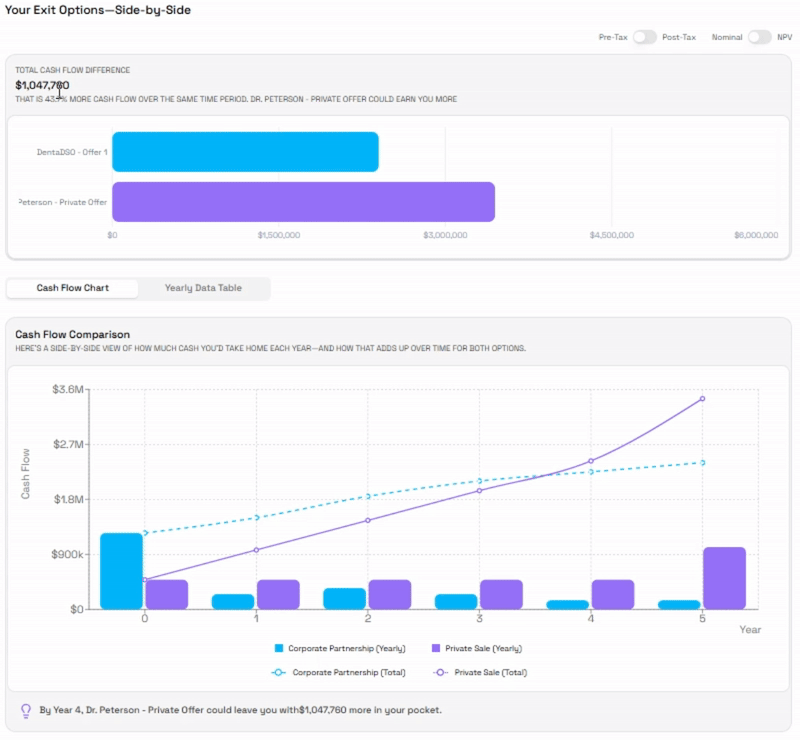
Task: Click the 'Post-Tax' label
Action: click(679, 37)
